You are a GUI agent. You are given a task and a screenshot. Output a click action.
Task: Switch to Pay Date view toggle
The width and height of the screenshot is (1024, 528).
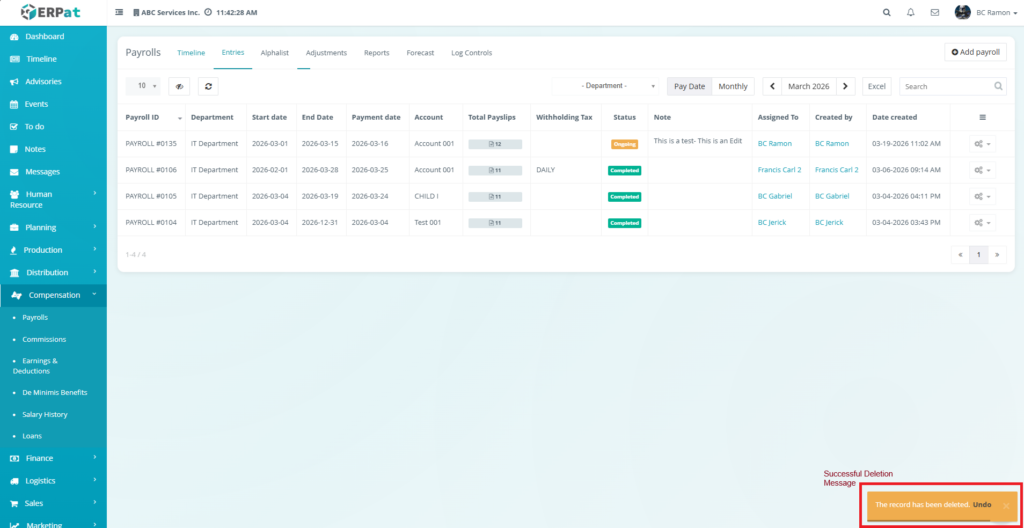[689, 87]
